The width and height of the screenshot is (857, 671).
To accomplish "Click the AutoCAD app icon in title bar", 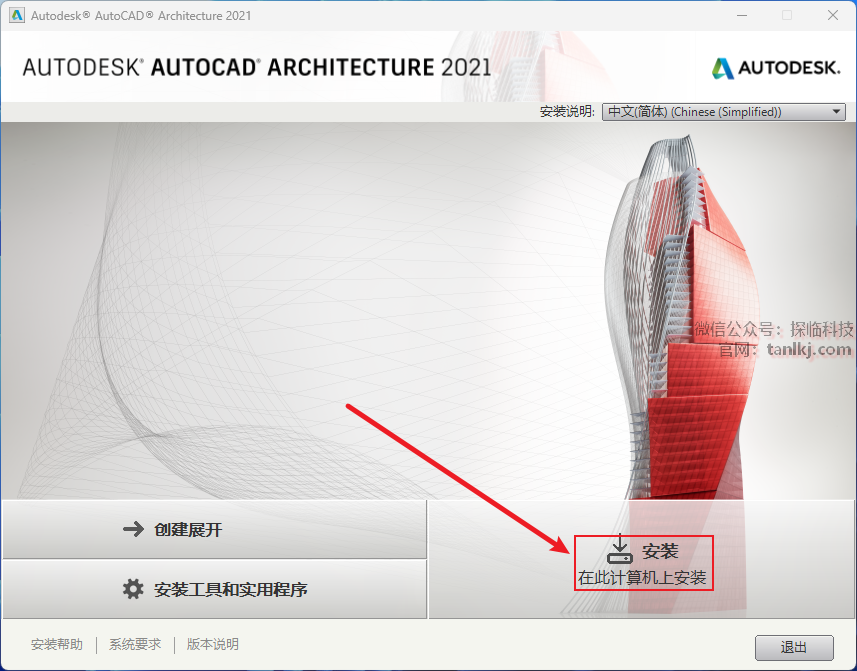I will point(17,15).
